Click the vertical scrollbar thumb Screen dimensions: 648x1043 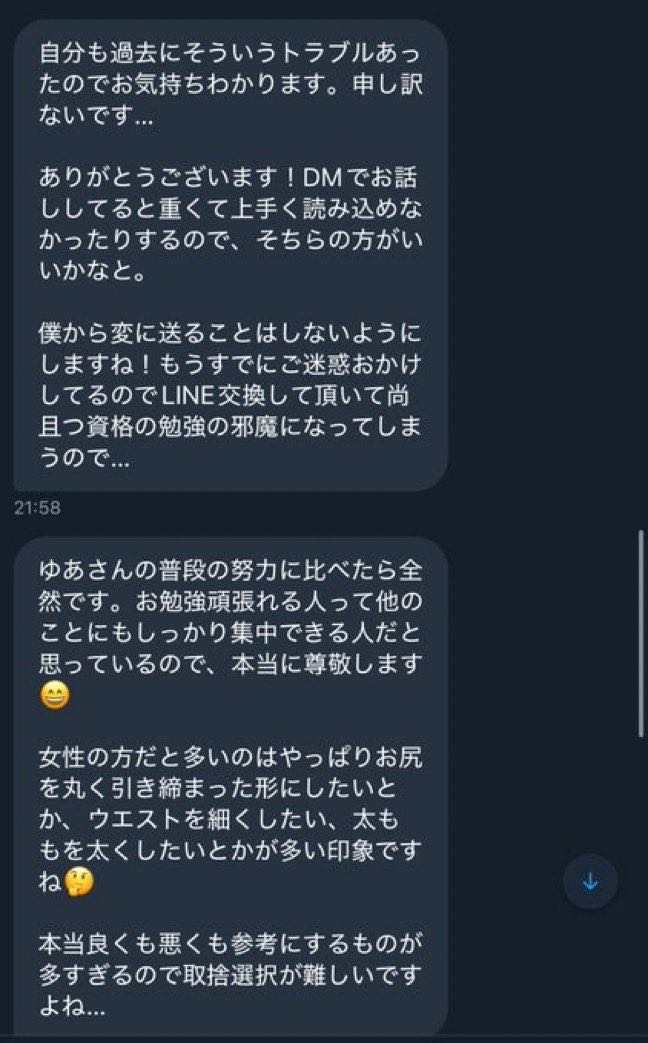coord(641,634)
